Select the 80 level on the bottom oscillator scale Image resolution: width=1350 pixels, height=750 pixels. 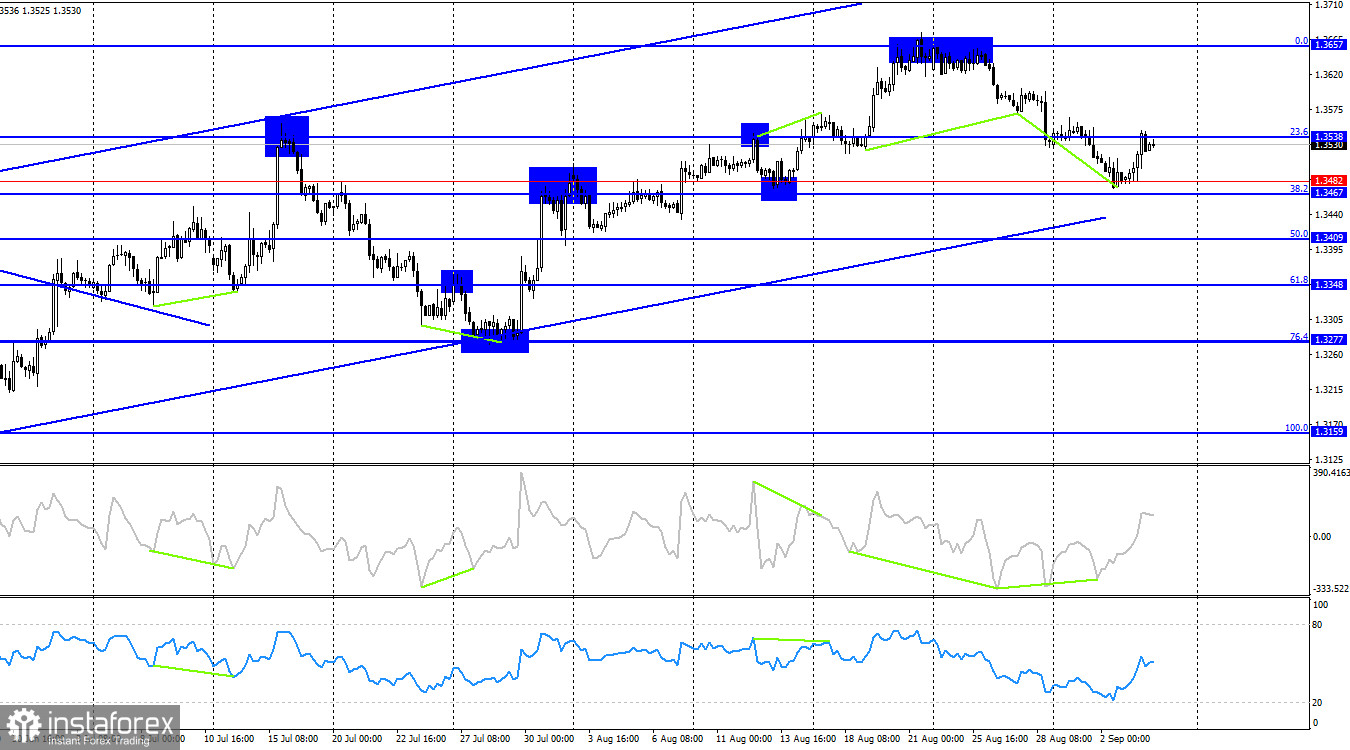(1319, 625)
